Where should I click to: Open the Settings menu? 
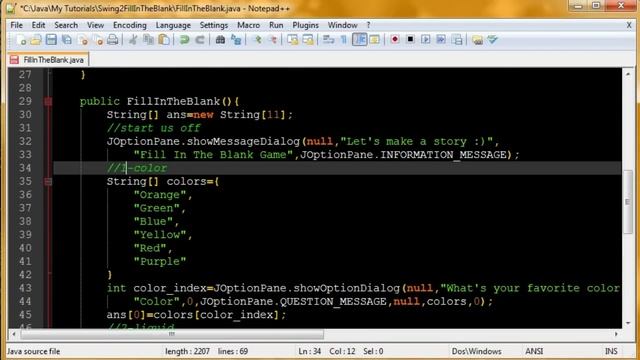[x=214, y=25]
